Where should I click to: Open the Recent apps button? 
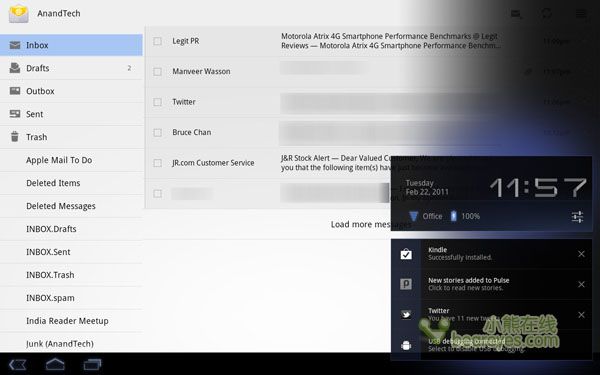click(x=92, y=364)
